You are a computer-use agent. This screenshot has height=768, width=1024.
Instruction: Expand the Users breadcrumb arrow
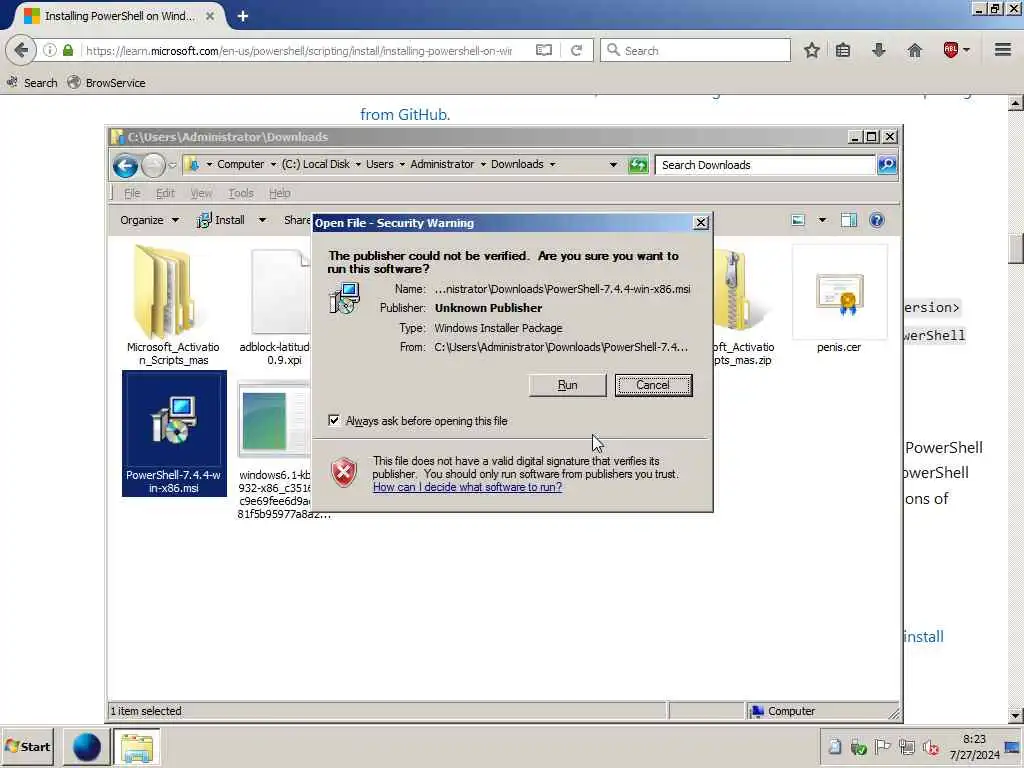click(402, 165)
